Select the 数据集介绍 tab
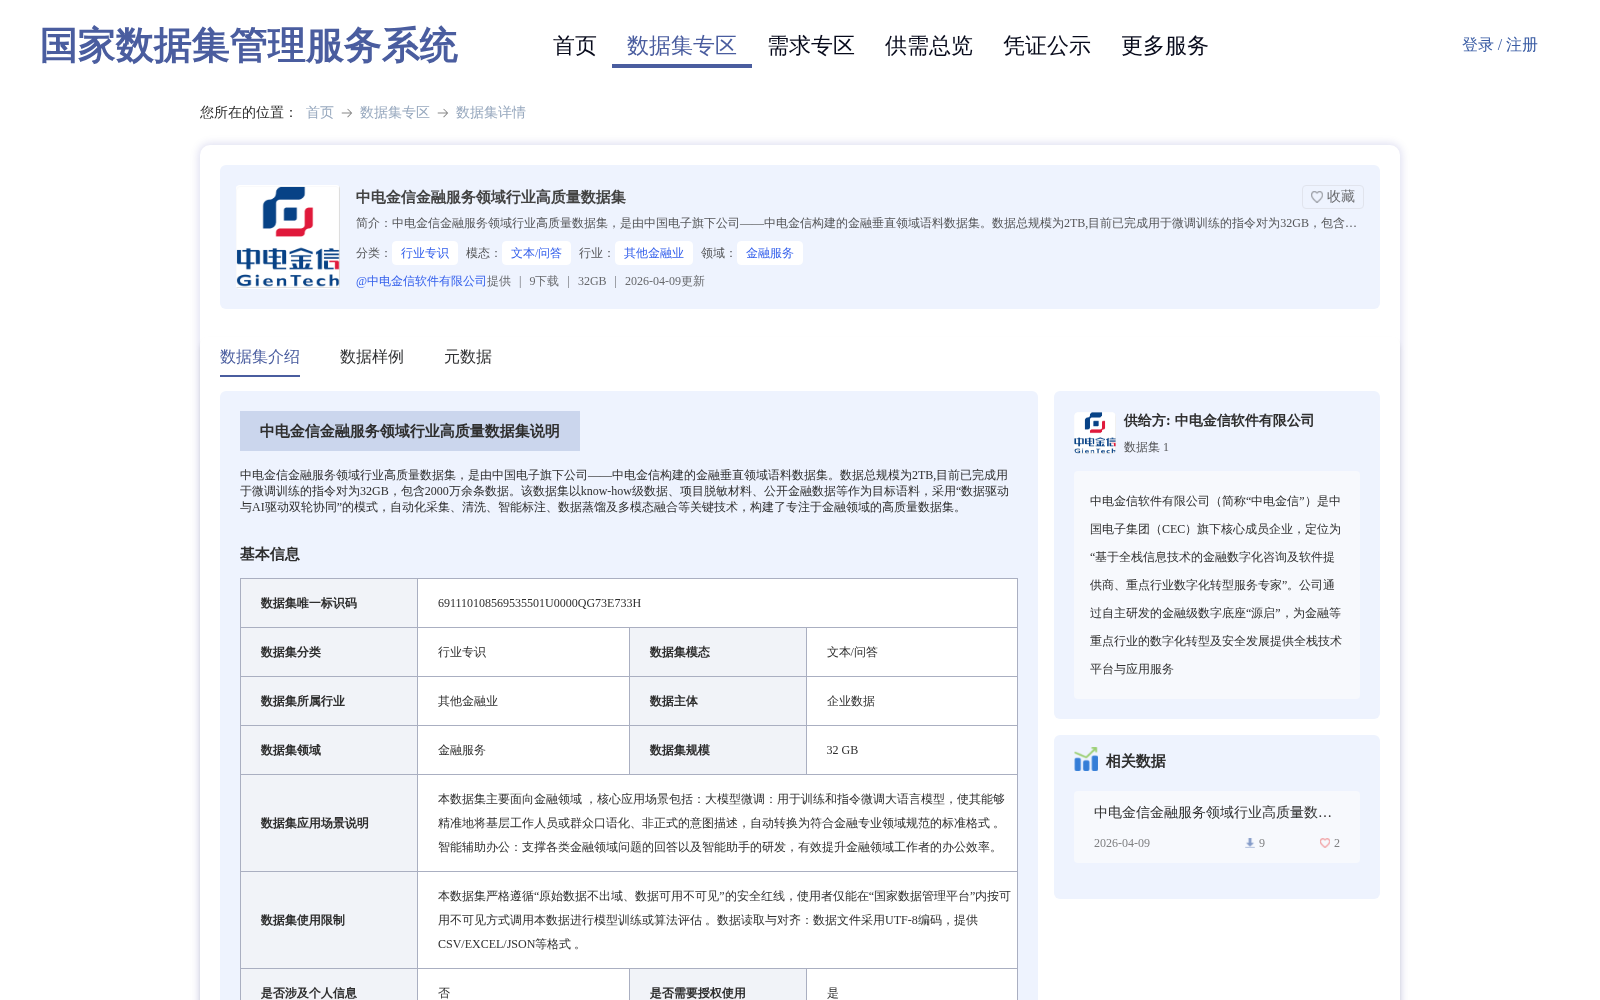 coord(260,357)
